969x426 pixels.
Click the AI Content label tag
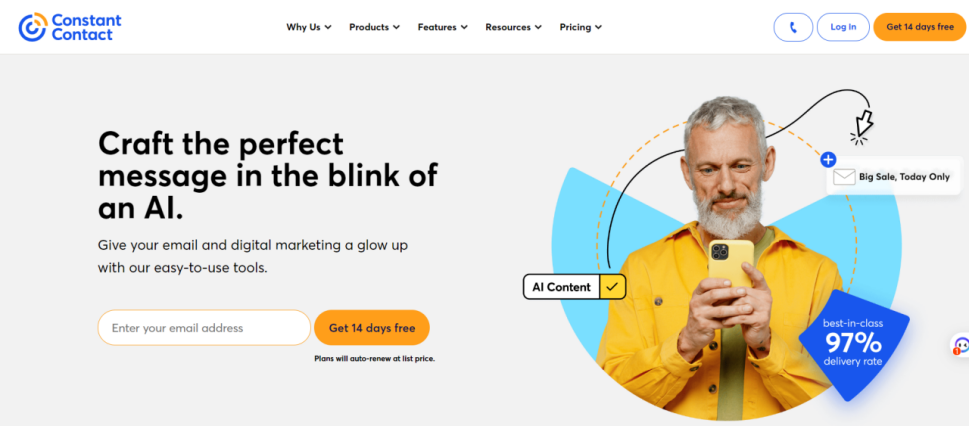tap(562, 287)
